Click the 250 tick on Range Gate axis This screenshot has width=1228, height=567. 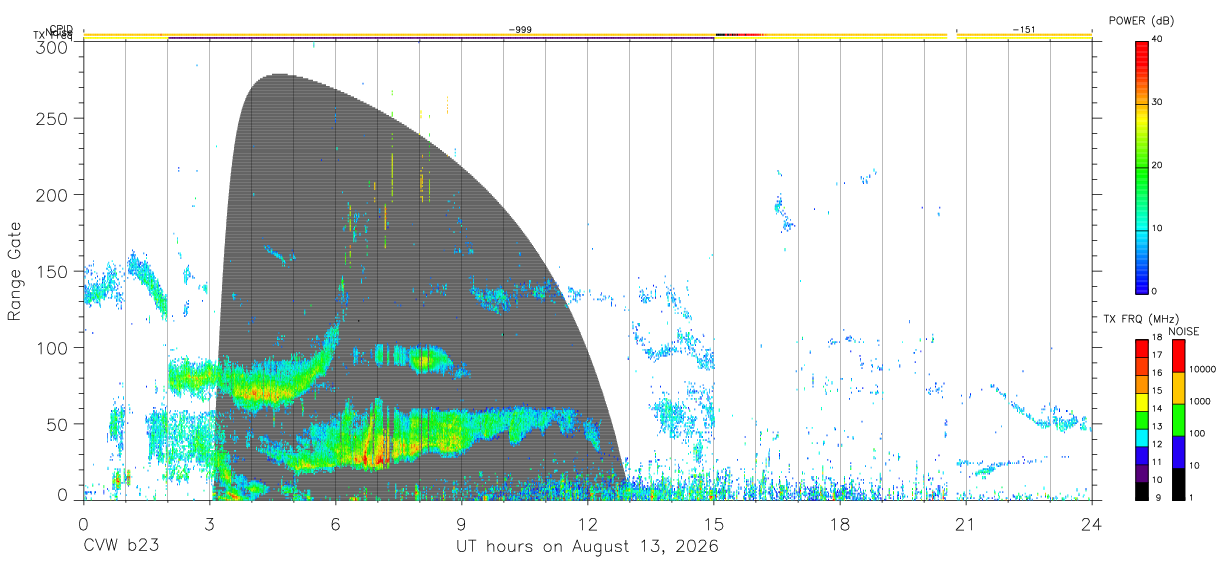tap(50, 118)
